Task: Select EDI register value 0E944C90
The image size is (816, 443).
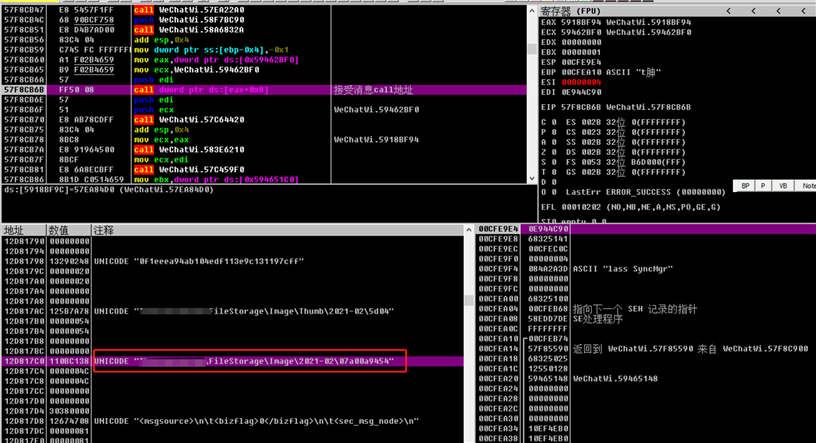Action: 581,92
